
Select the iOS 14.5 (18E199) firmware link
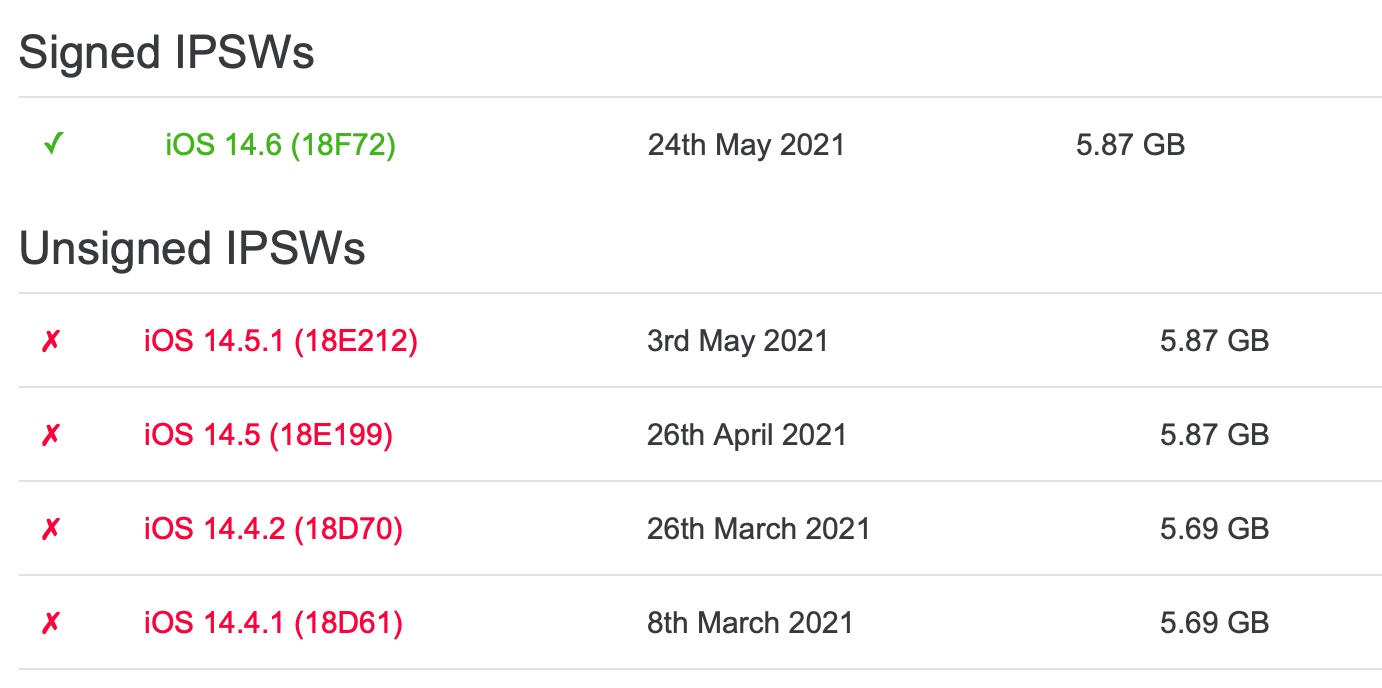[x=268, y=435]
